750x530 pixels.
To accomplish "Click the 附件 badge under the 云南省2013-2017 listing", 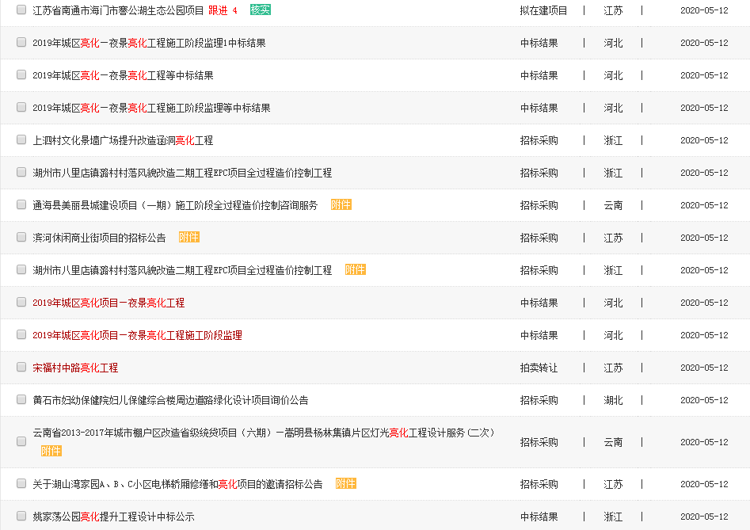I will (x=51, y=451).
